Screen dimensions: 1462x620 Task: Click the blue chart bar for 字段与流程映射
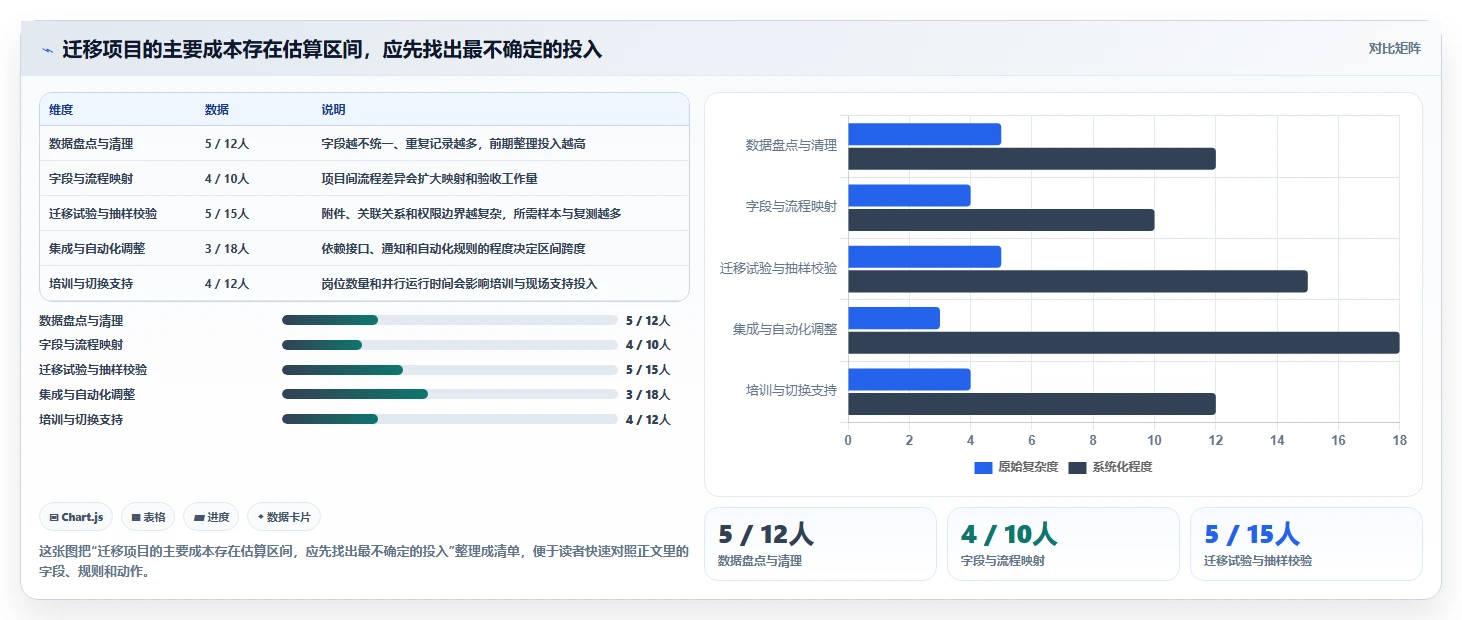pos(909,195)
